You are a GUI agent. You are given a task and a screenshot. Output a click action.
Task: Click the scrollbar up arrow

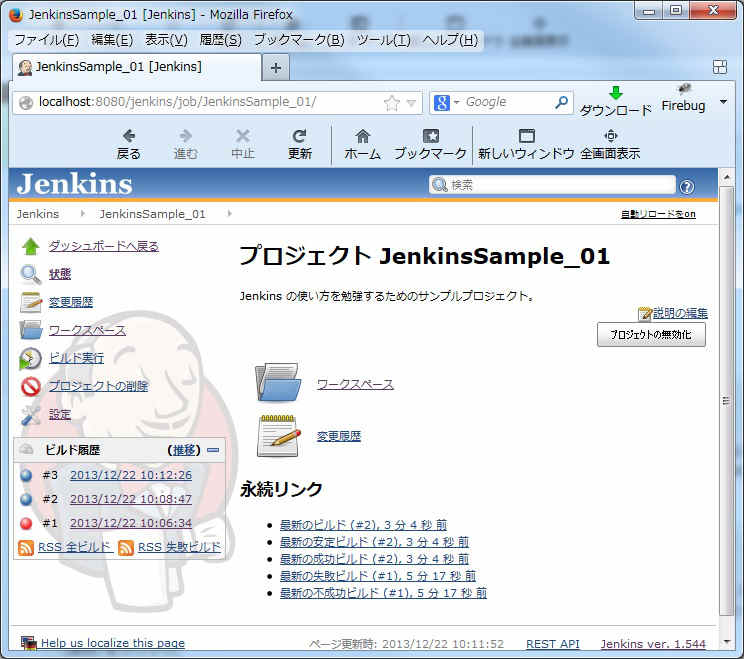click(726, 178)
